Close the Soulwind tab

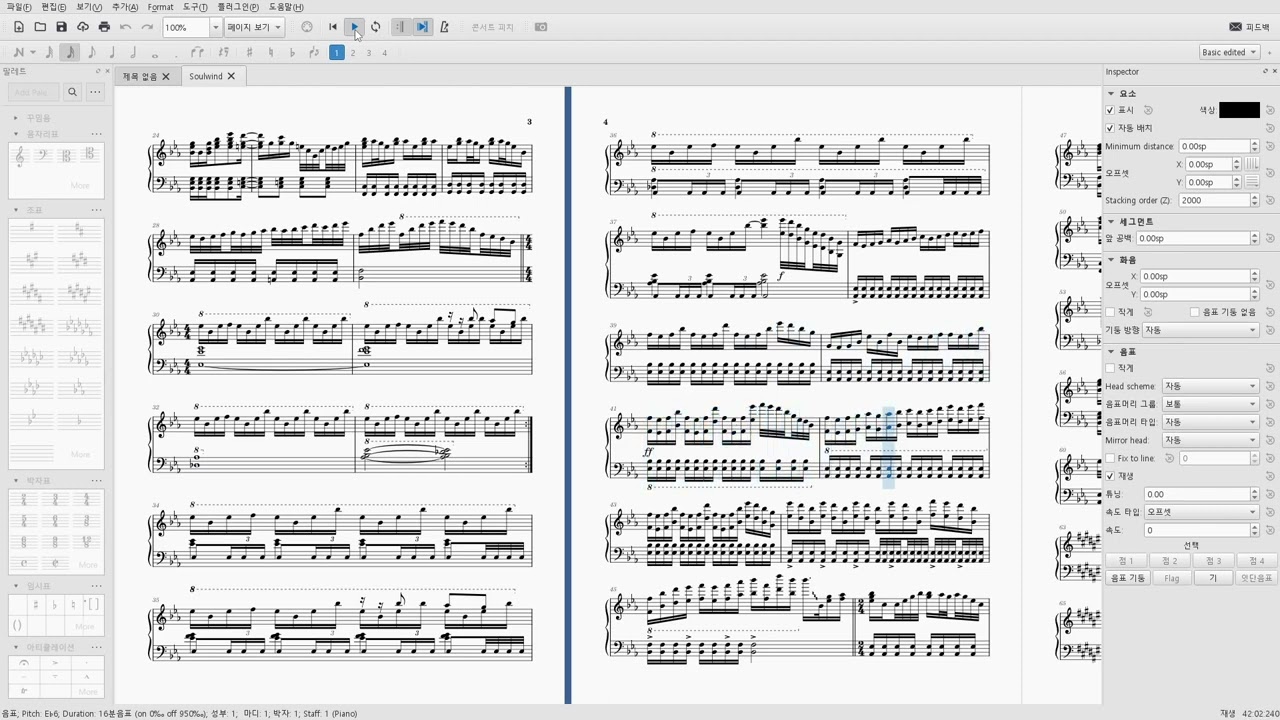[x=231, y=76]
